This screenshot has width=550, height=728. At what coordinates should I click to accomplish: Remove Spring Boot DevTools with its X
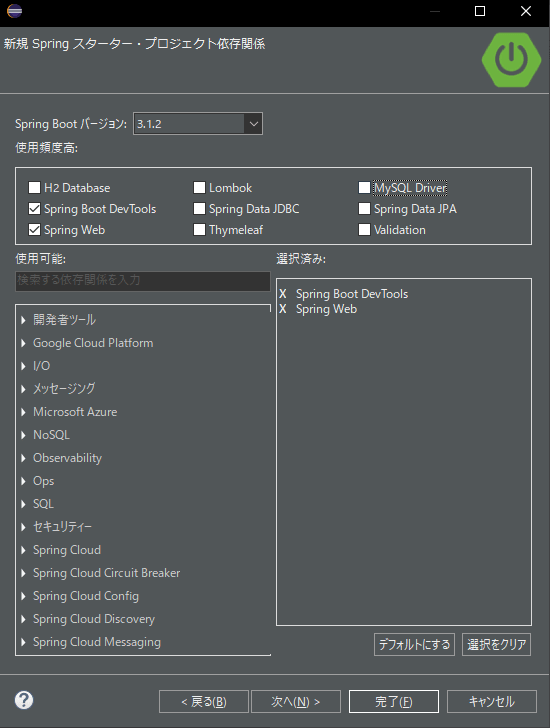(283, 294)
